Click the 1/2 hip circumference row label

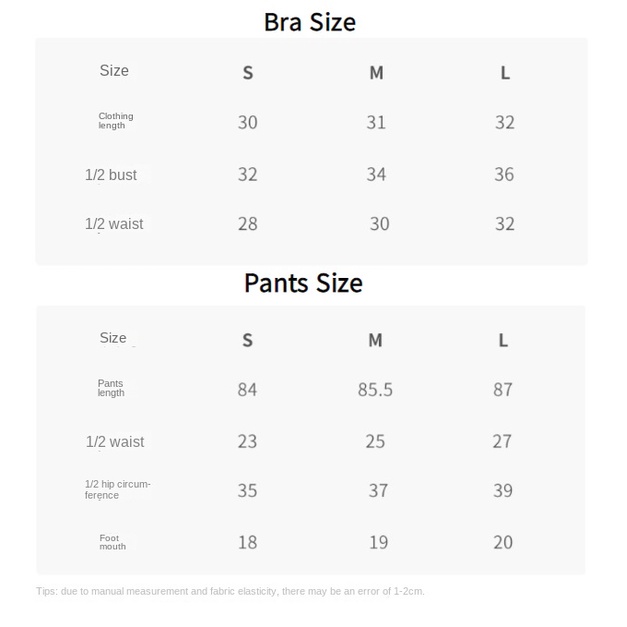(x=117, y=490)
